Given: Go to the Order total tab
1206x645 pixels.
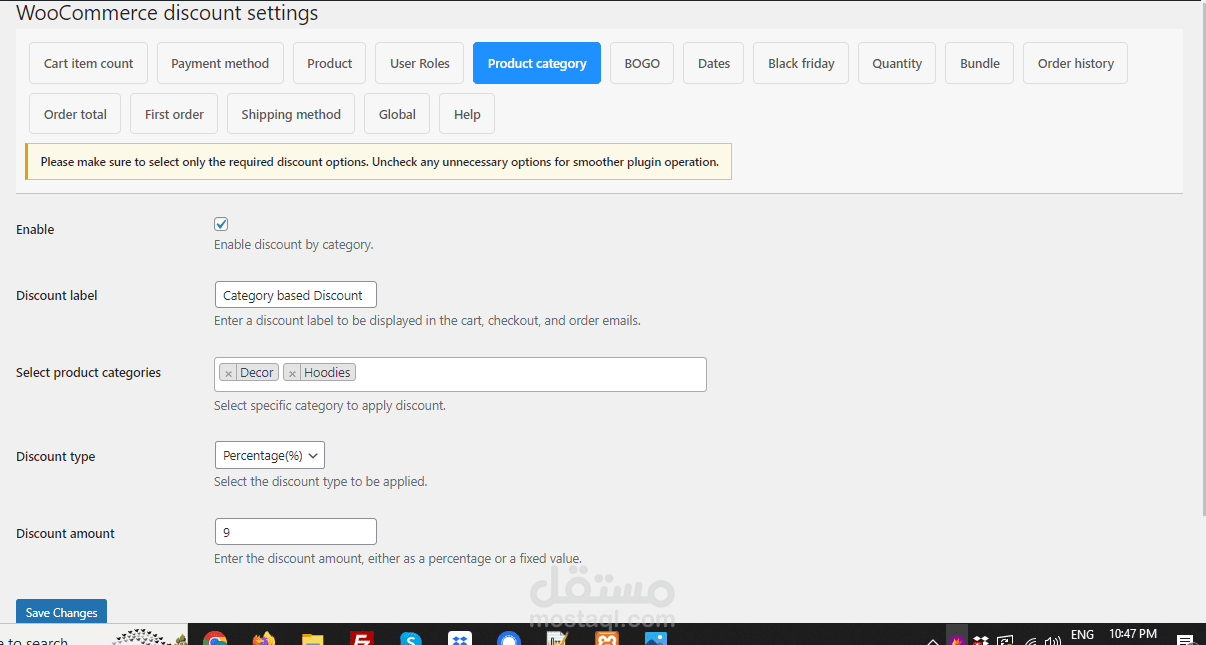Looking at the screenshot, I should 75,114.
